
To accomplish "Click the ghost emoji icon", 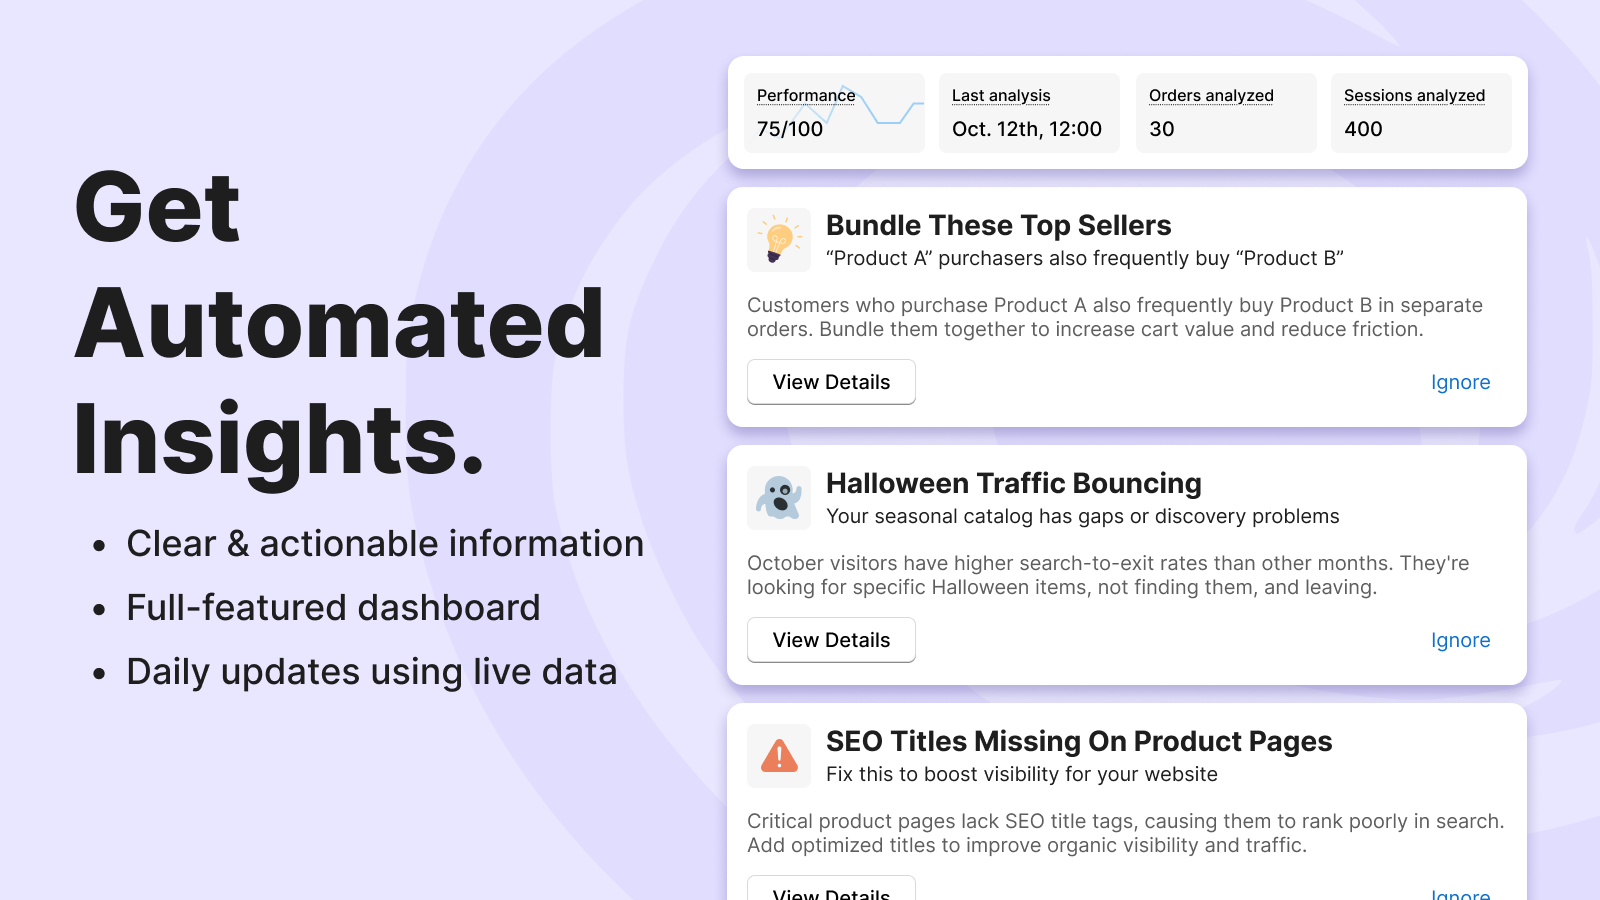I will 779,498.
